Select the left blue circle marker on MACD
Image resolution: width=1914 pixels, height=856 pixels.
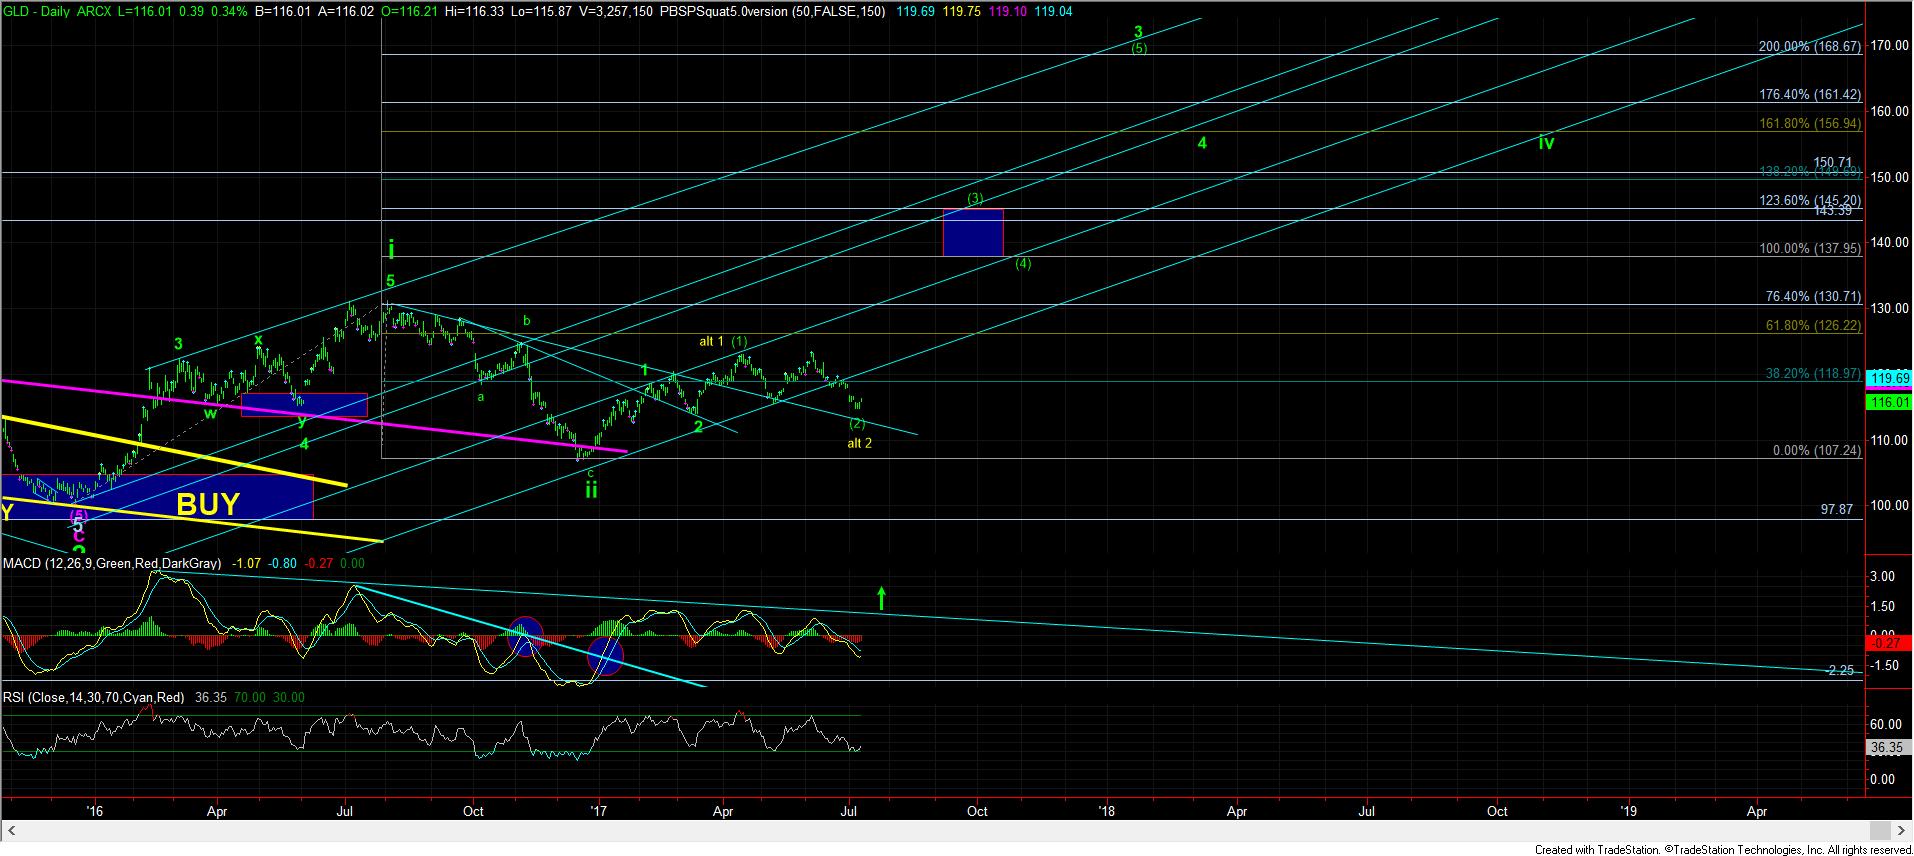(527, 637)
